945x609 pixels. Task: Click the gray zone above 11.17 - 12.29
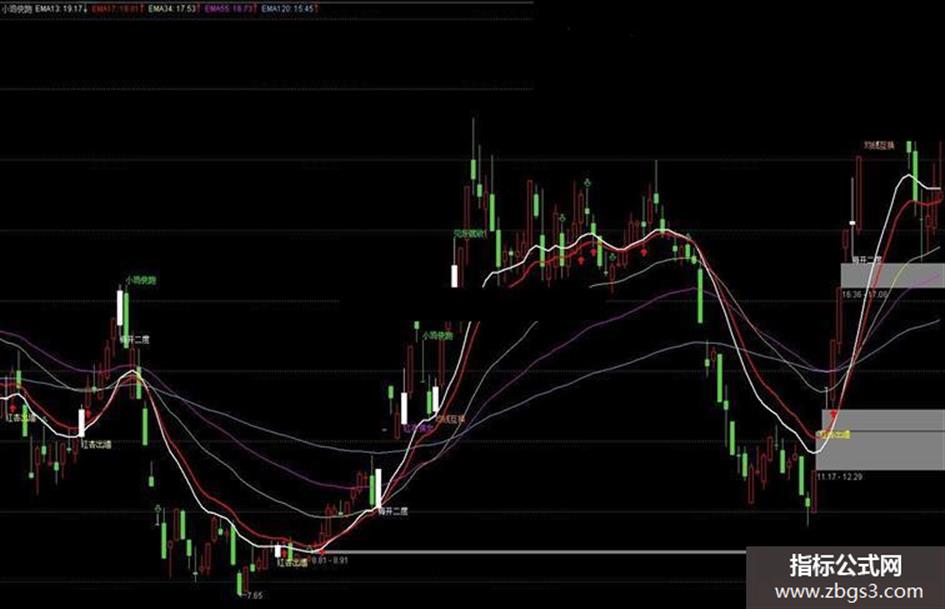point(880,440)
